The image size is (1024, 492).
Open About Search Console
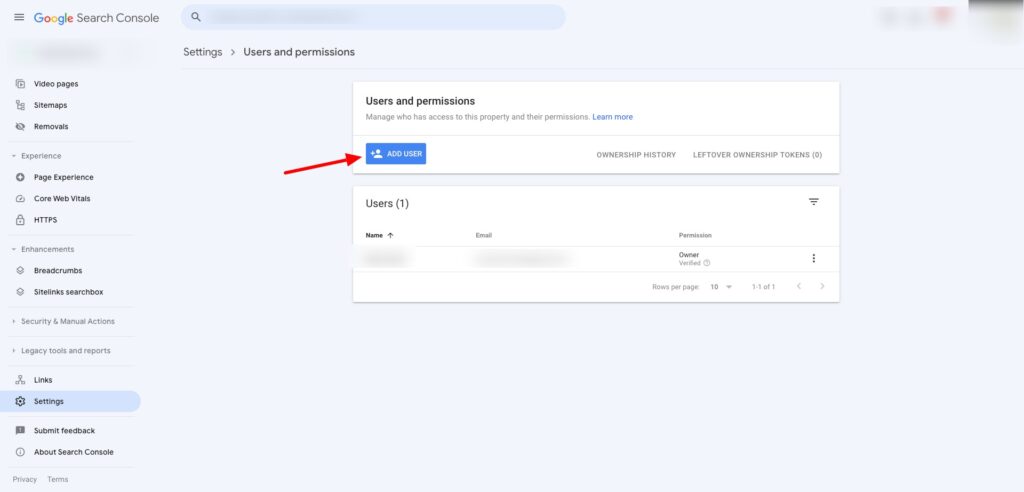(73, 452)
